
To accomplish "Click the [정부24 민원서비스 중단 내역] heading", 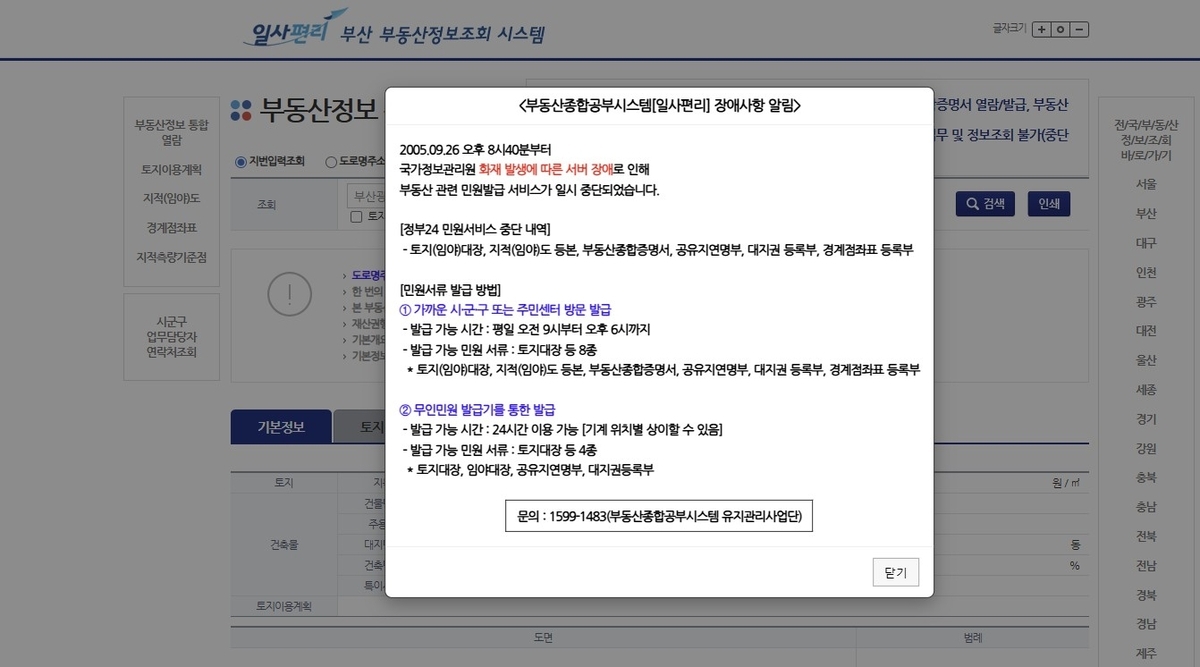I will (475, 229).
